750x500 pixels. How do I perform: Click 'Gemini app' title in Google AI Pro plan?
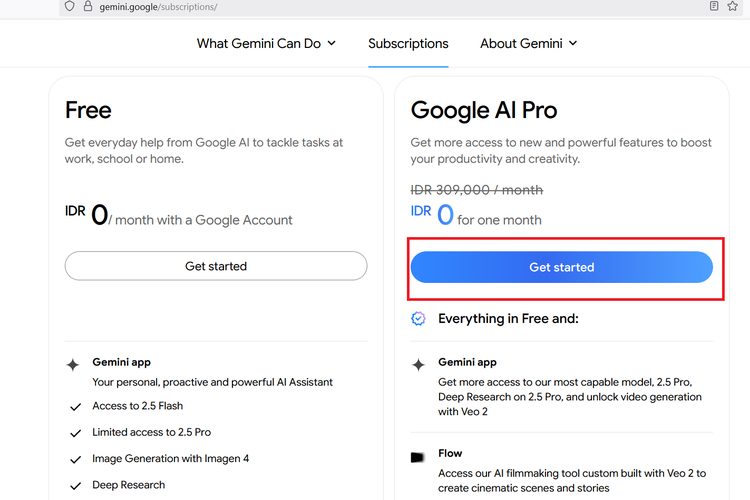coord(467,362)
